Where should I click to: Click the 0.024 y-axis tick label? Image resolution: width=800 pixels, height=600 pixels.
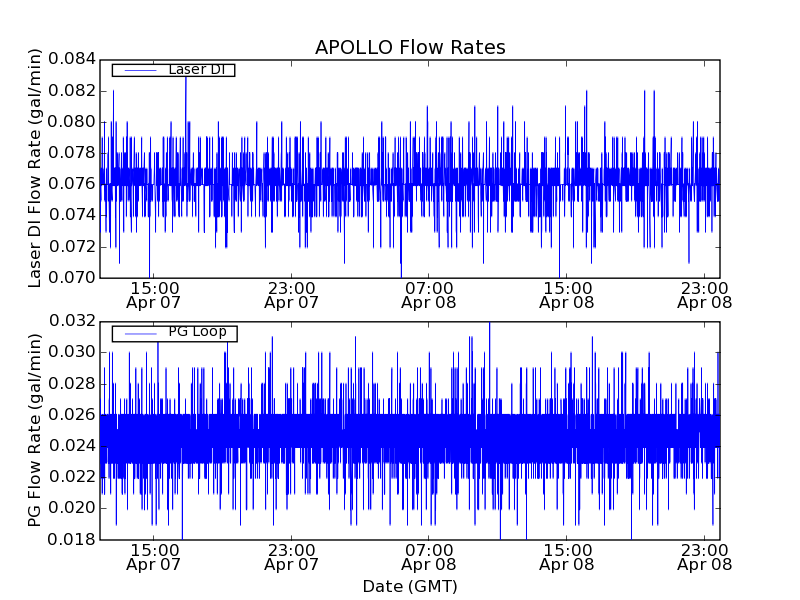pos(72,446)
